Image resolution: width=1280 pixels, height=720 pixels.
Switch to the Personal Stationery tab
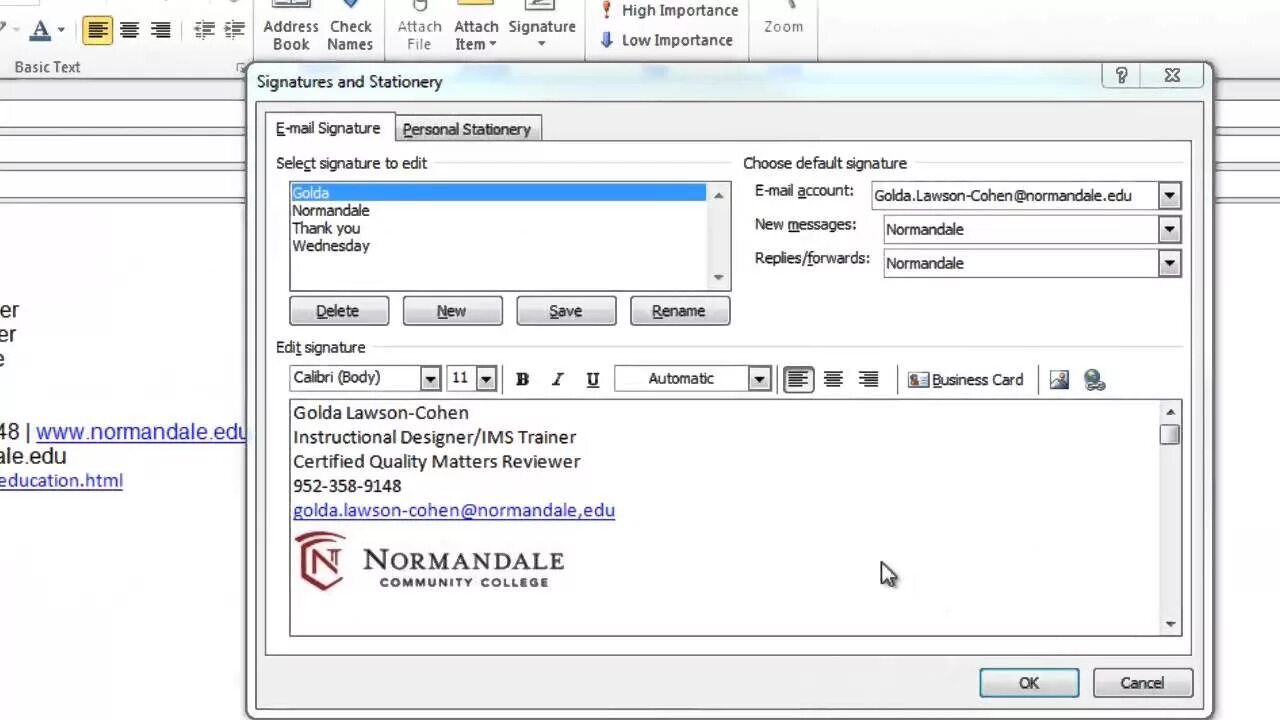pyautogui.click(x=466, y=129)
